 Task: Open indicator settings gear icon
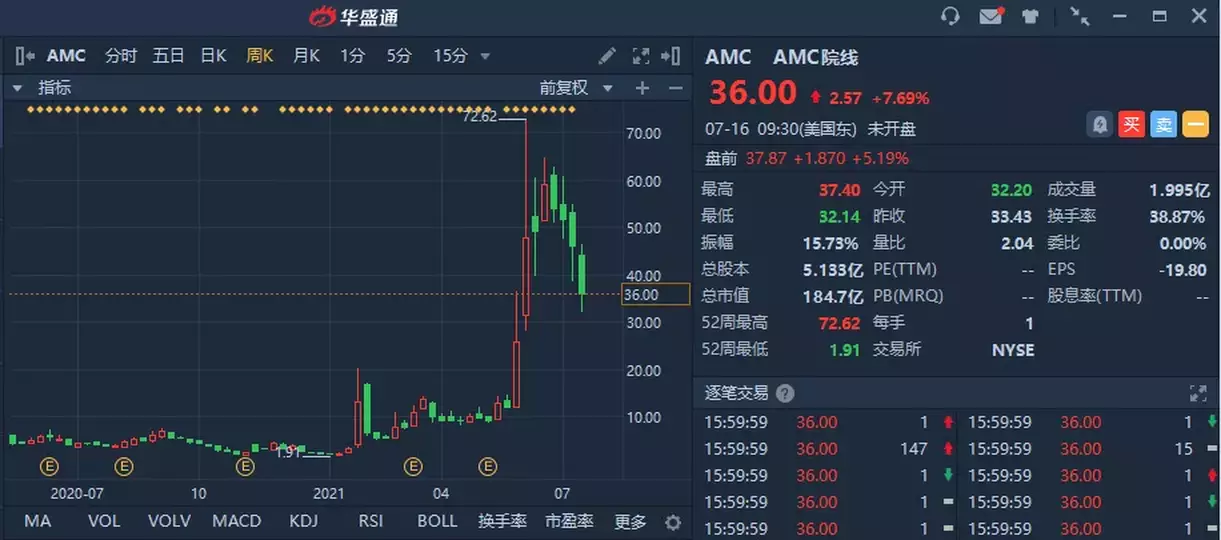[x=673, y=522]
